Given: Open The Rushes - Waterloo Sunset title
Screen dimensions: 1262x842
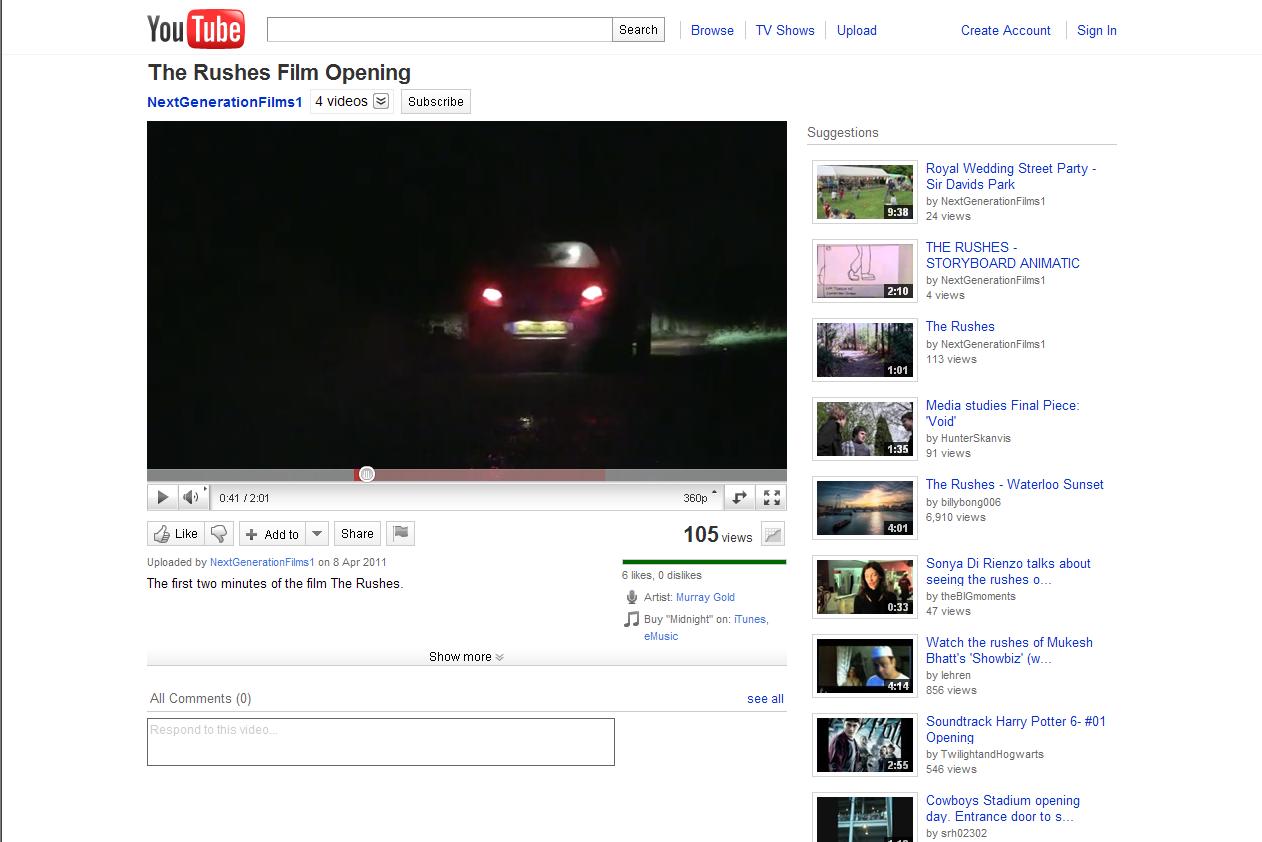Looking at the screenshot, I should (1015, 485).
